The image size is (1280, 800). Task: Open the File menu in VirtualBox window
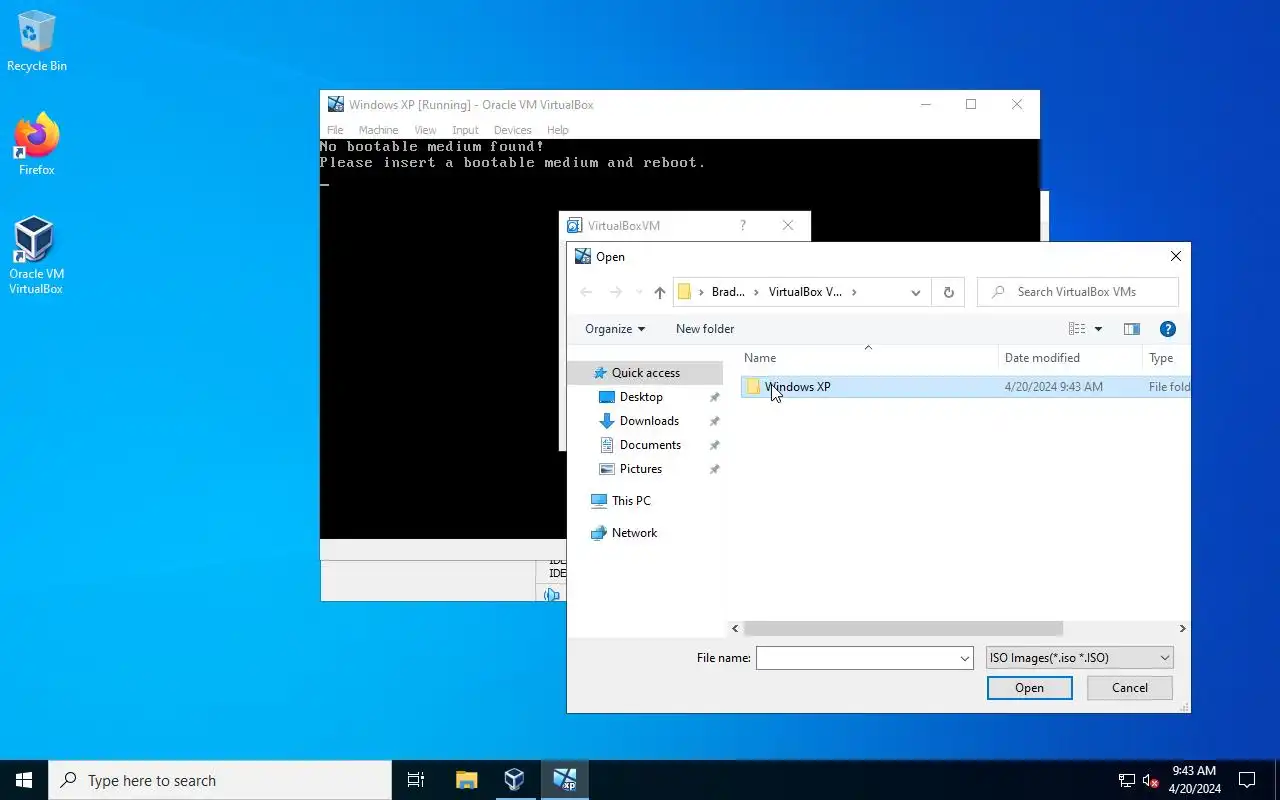(335, 130)
